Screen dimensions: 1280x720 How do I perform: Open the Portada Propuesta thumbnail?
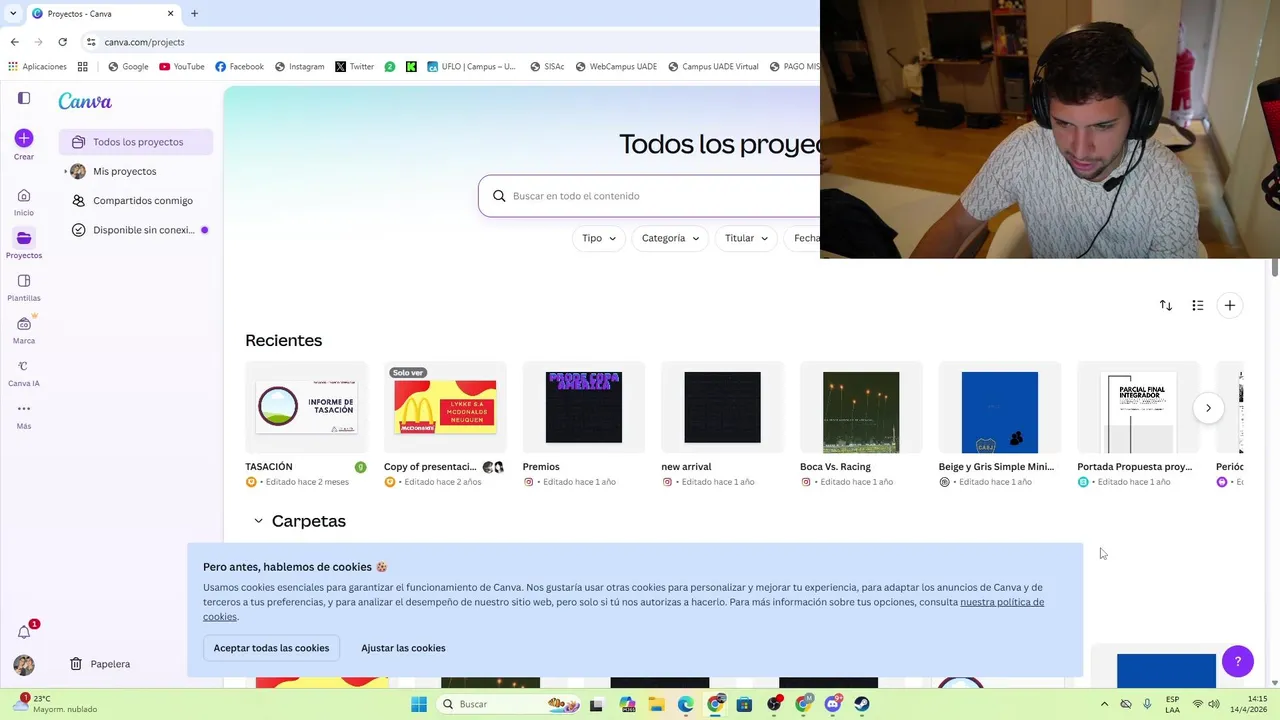[1138, 408]
